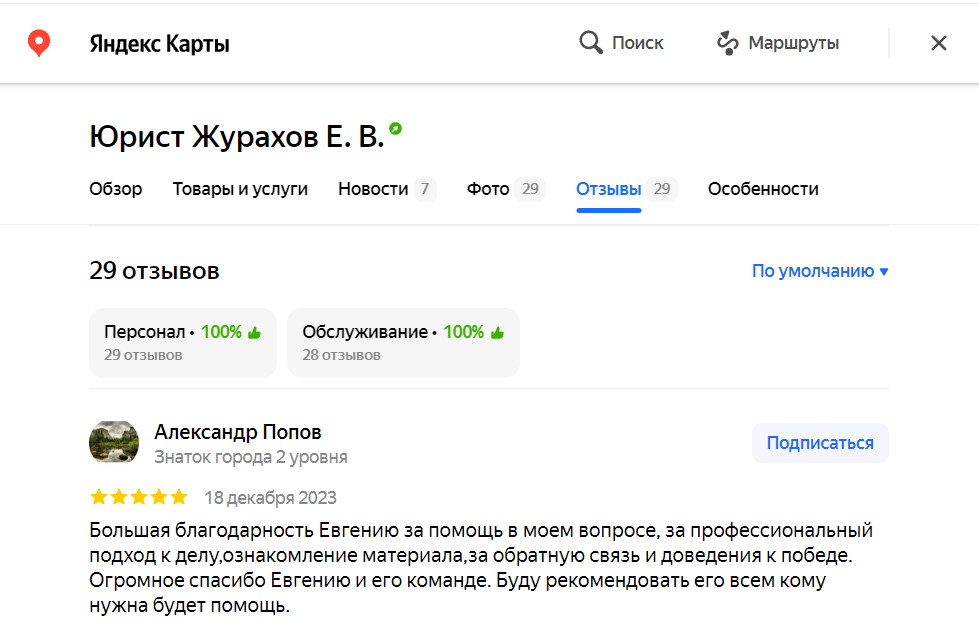Open the Фото tab

[x=506, y=188]
